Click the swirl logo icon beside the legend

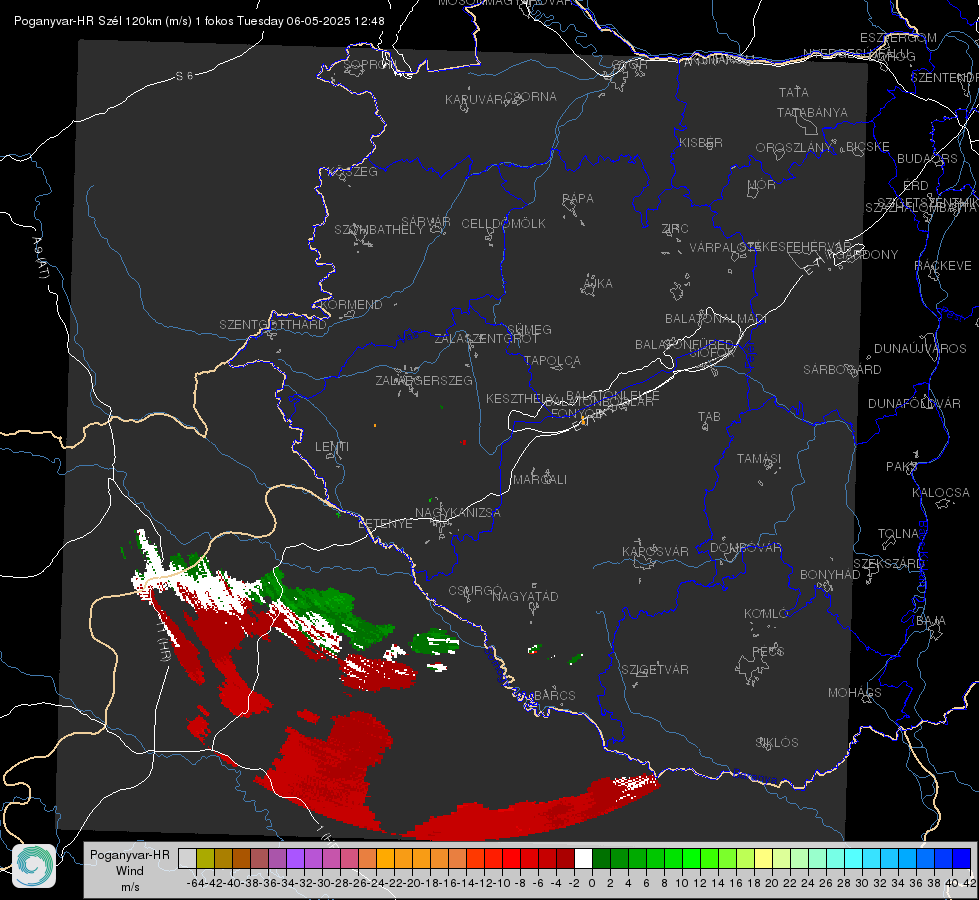[x=34, y=866]
